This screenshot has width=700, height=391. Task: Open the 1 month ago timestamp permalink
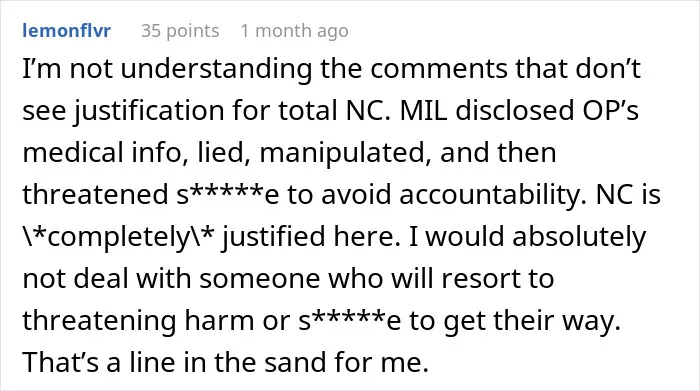pyautogui.click(x=295, y=31)
